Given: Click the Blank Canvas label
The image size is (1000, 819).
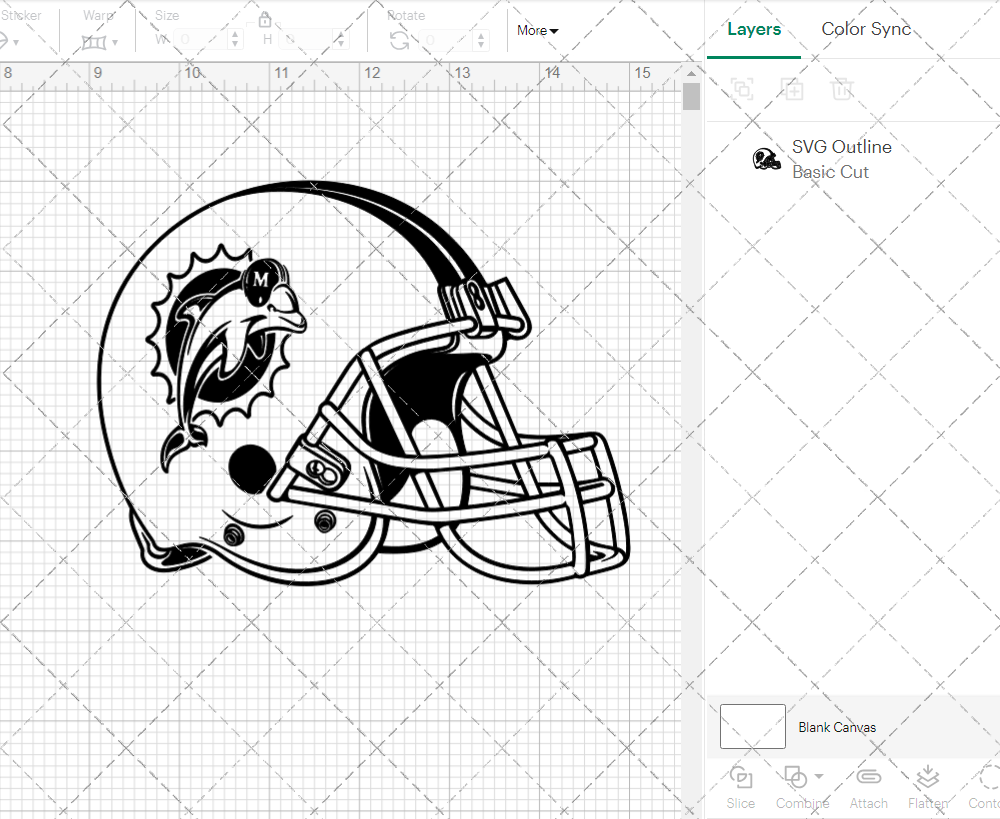Looking at the screenshot, I should pos(837,727).
